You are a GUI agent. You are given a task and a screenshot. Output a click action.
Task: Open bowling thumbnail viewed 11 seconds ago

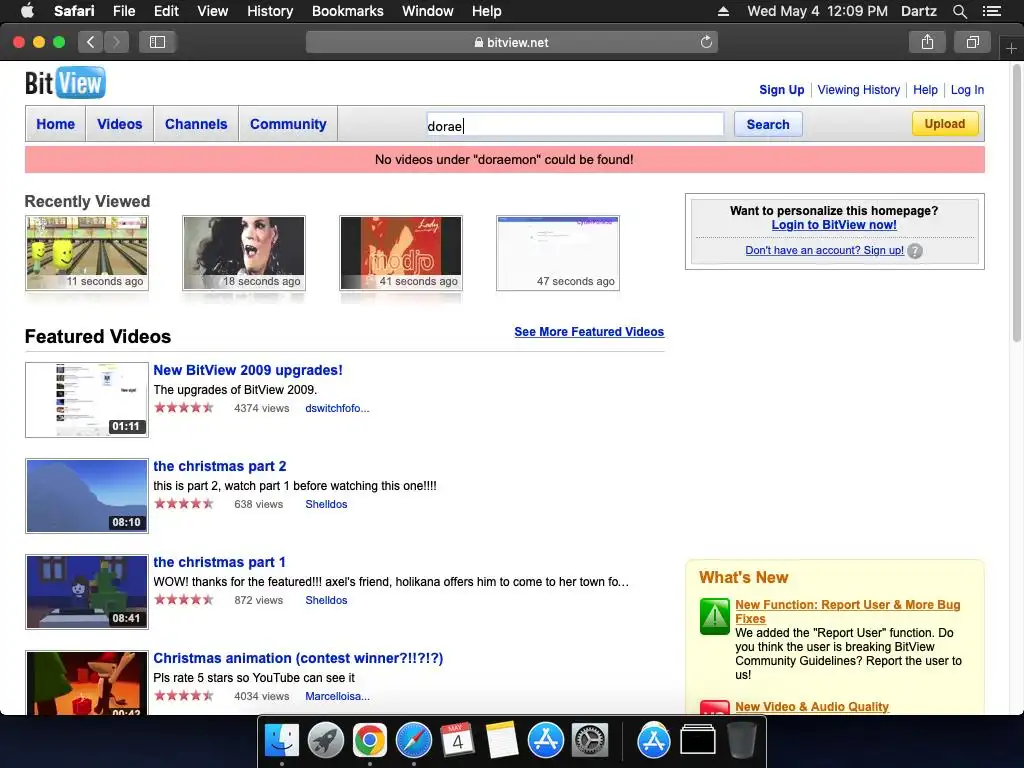(x=87, y=253)
